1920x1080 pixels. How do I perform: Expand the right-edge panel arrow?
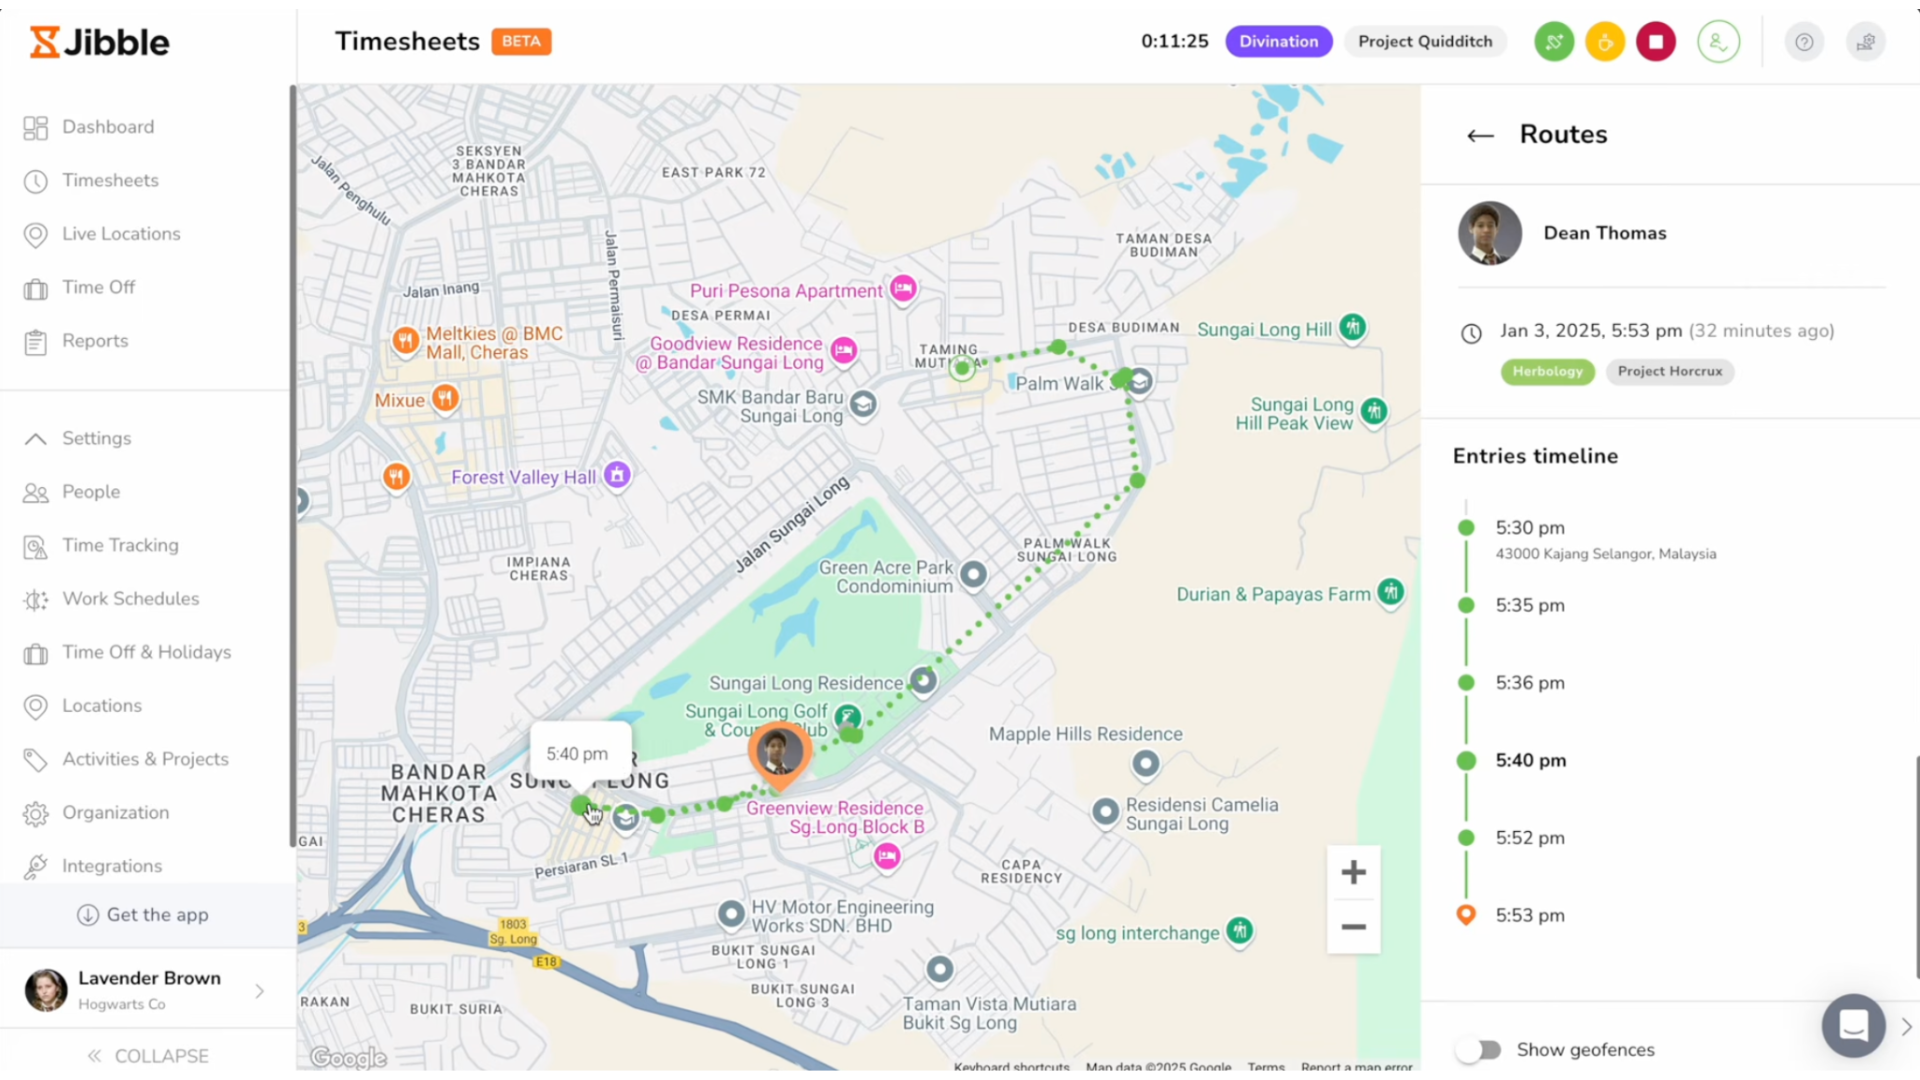pyautogui.click(x=1907, y=1027)
